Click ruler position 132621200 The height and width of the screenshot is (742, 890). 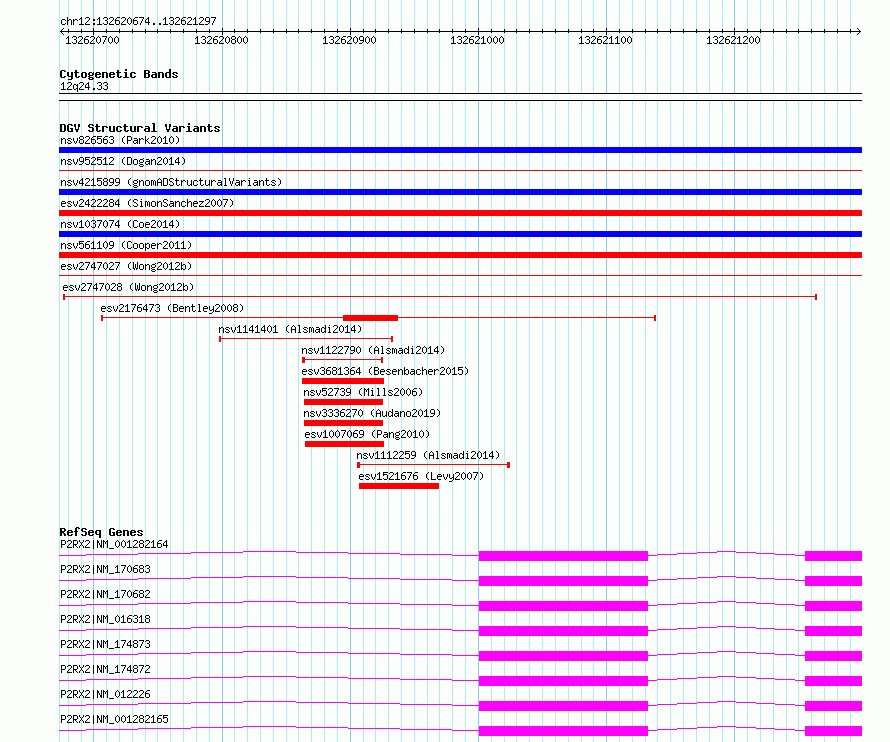tap(733, 40)
